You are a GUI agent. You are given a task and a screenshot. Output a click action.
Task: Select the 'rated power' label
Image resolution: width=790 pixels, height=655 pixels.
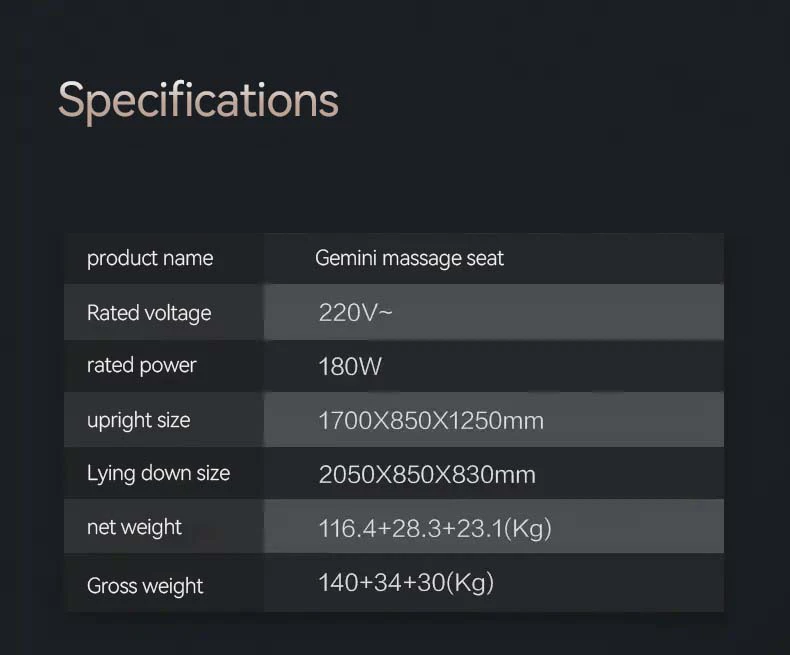coord(141,365)
